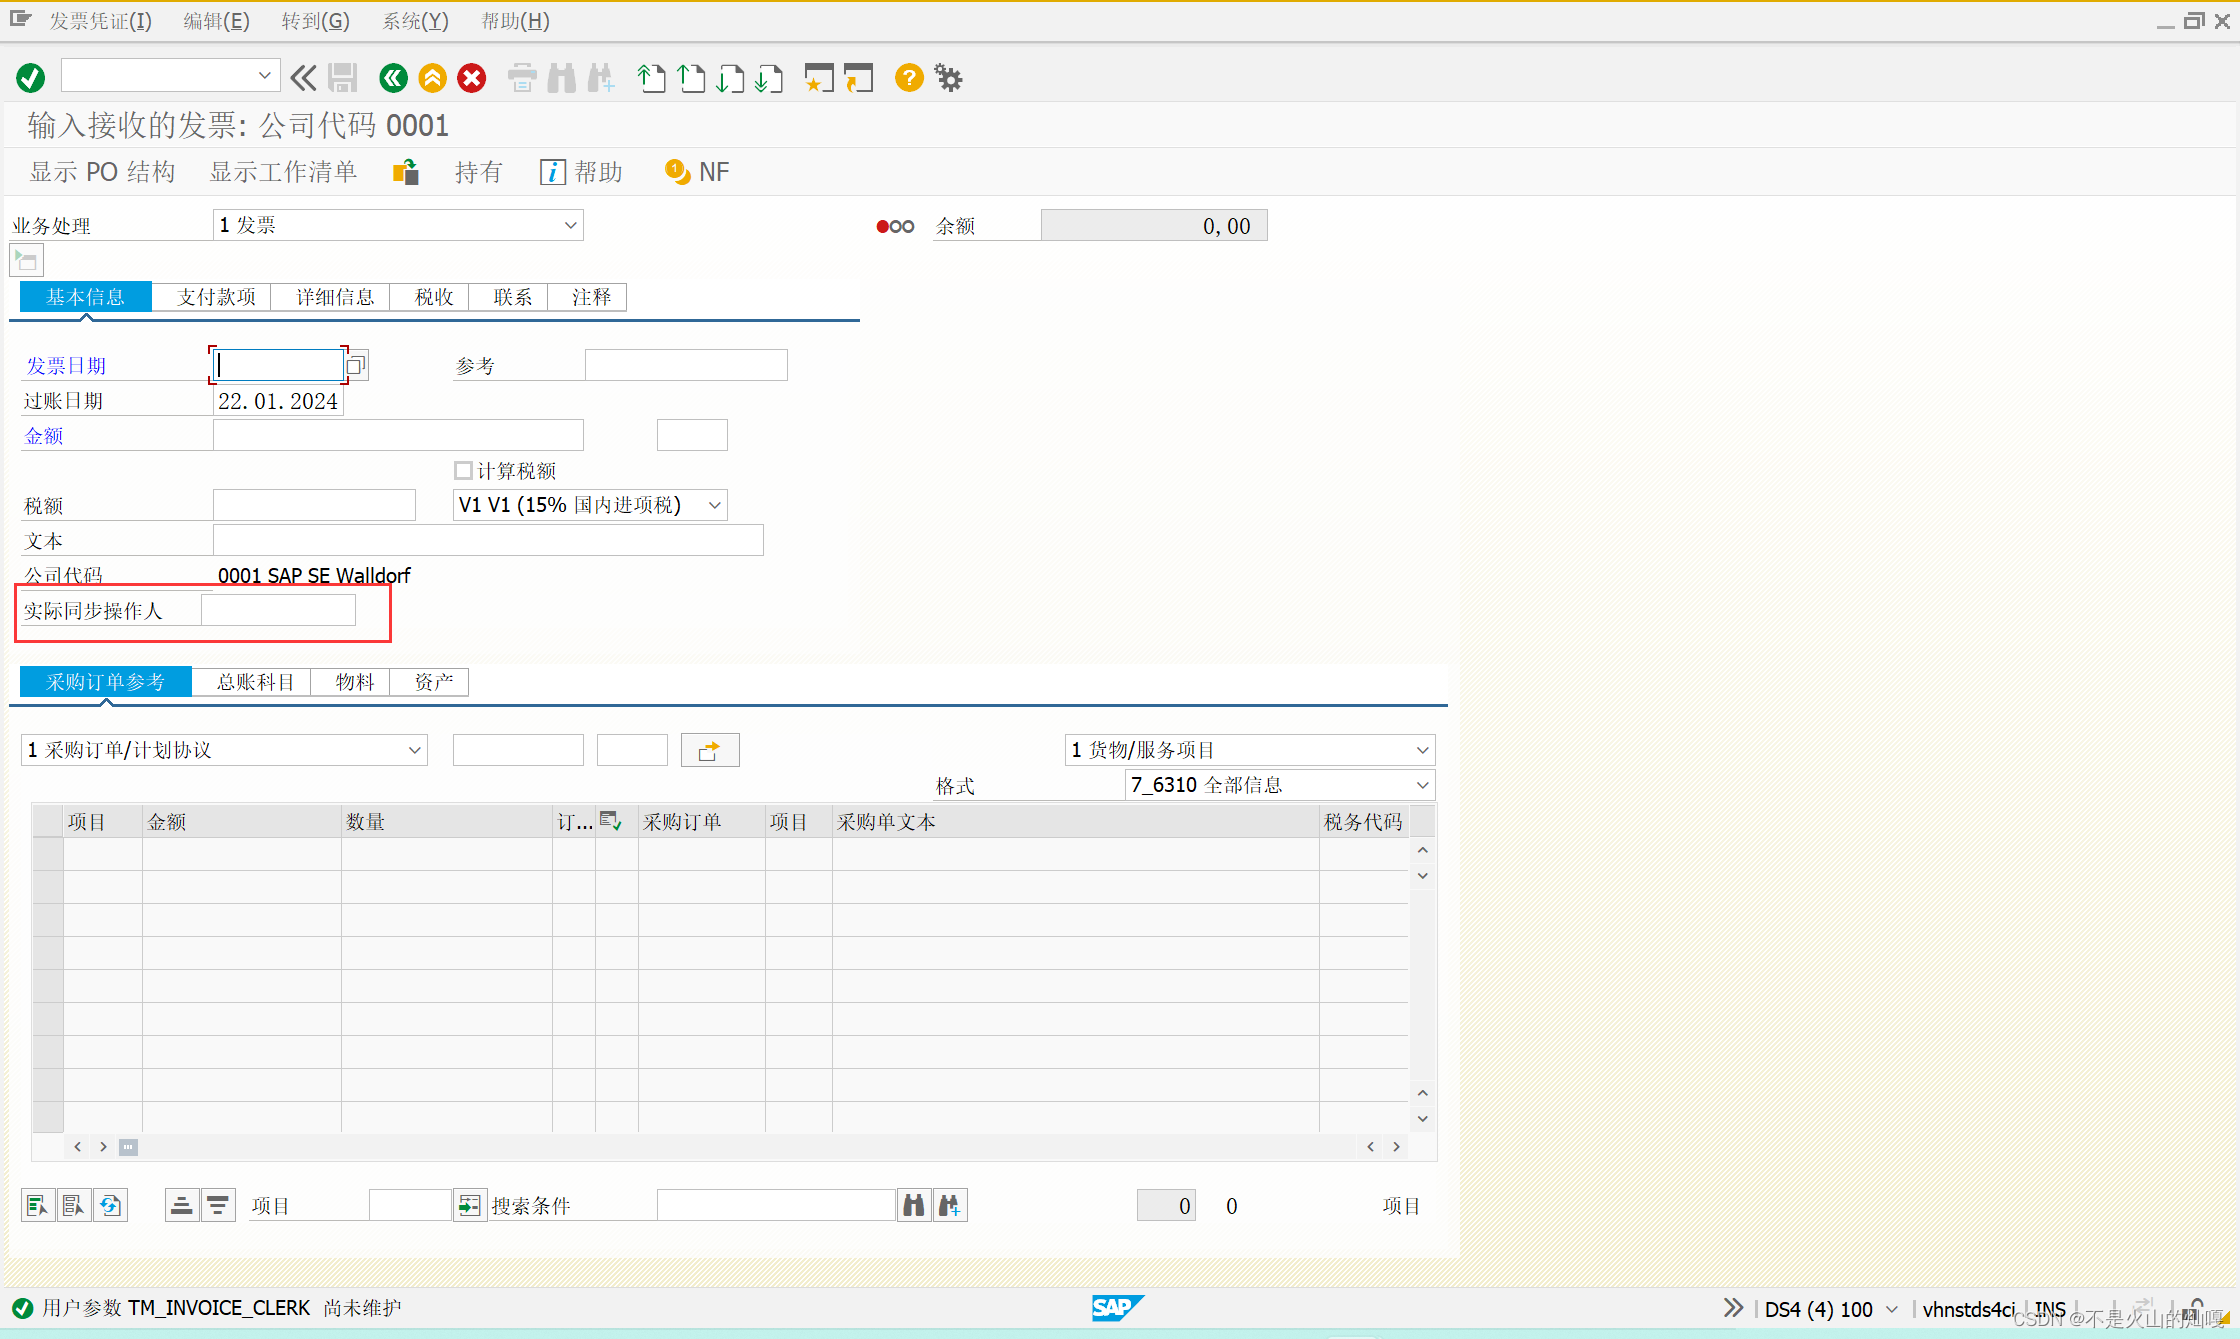This screenshot has height=1339, width=2240.
Task: Click the Next Page icon
Action: [x=730, y=77]
